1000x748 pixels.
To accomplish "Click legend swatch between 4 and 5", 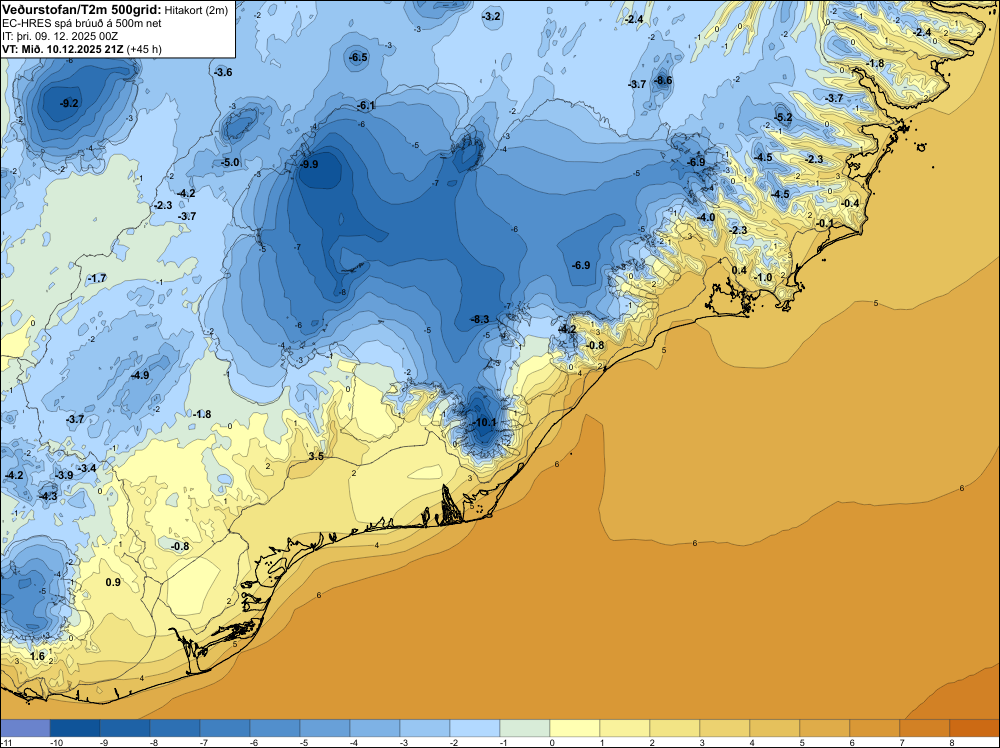I will click(x=775, y=728).
